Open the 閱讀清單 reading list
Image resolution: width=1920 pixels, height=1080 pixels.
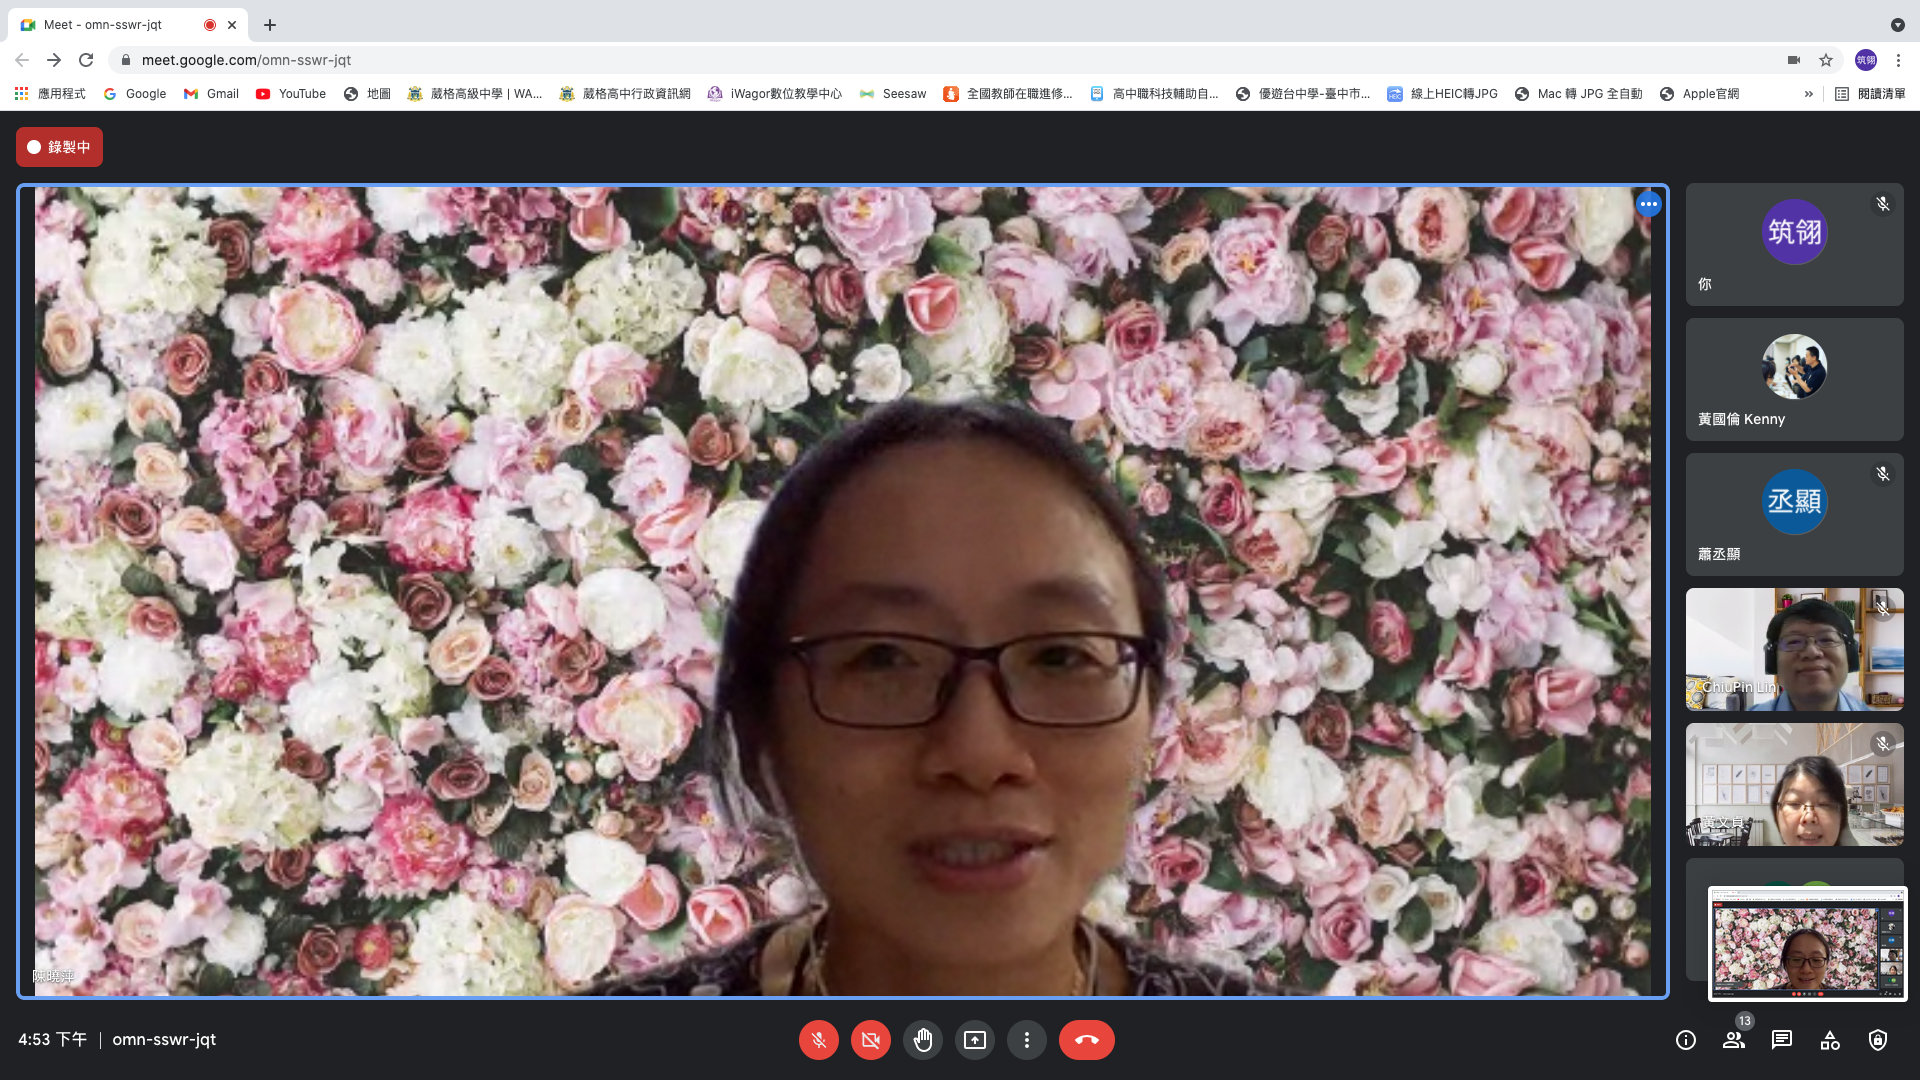(x=1870, y=94)
